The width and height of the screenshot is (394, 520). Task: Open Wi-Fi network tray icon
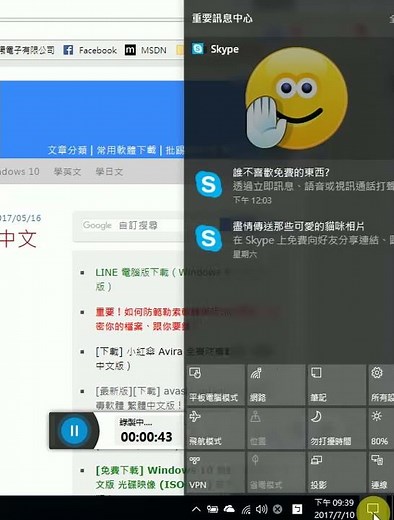click(x=246, y=509)
